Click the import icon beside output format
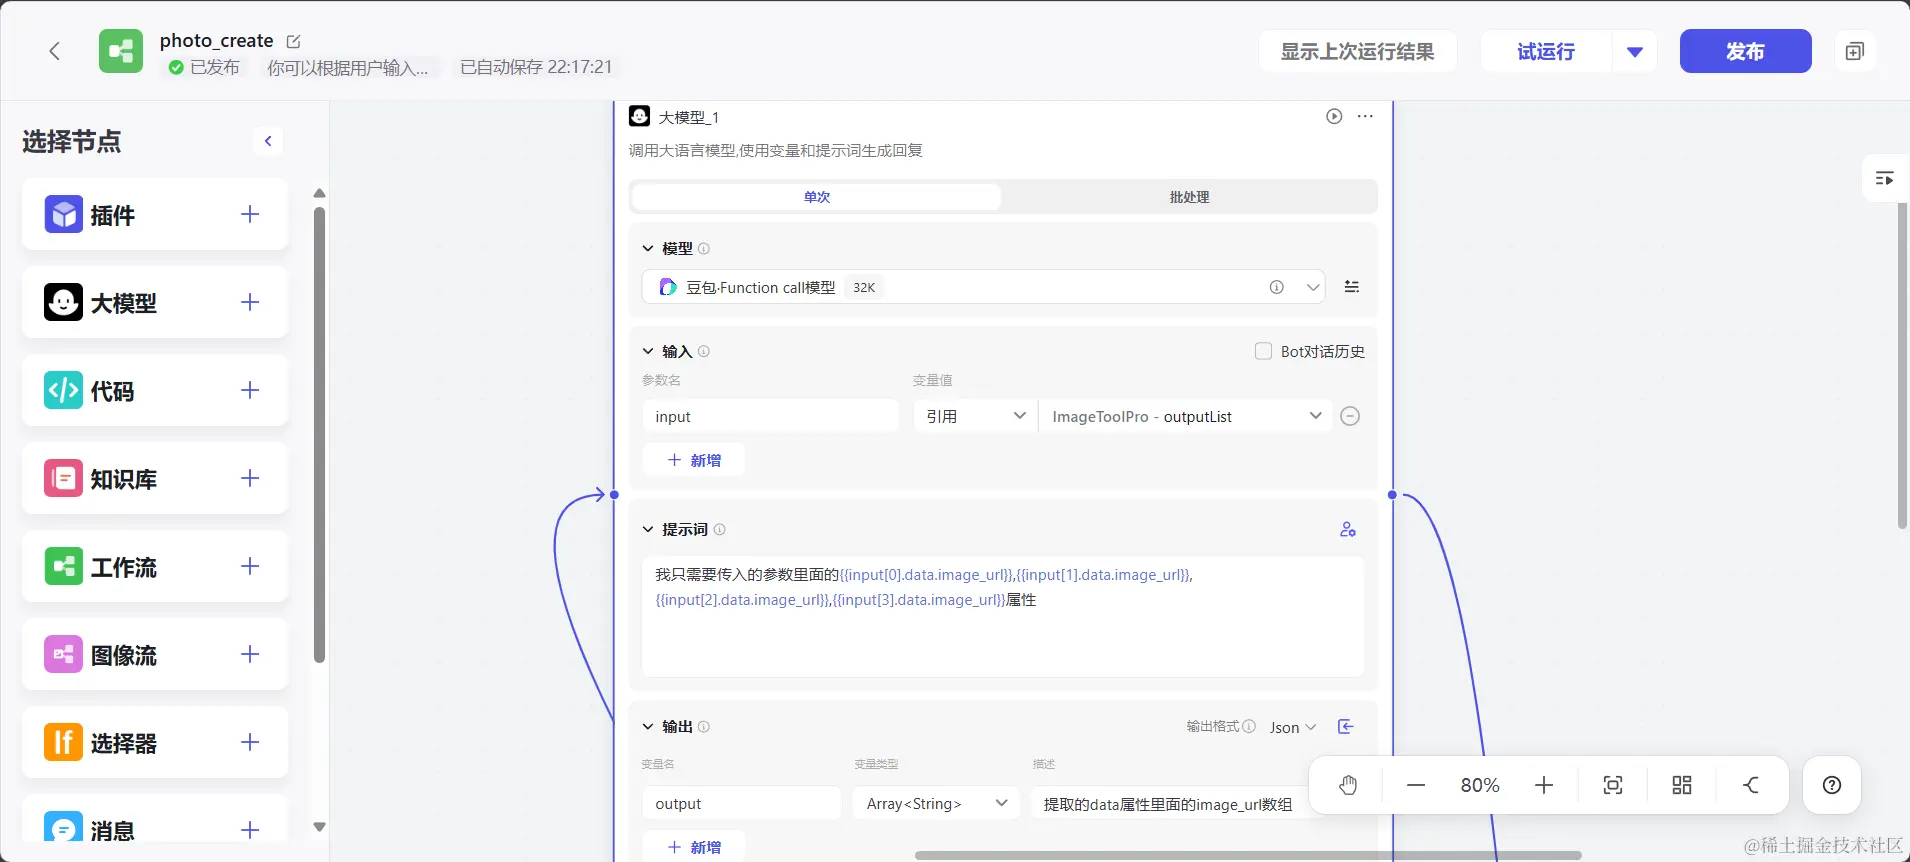Viewport: 1910px width, 862px height. coord(1346,727)
